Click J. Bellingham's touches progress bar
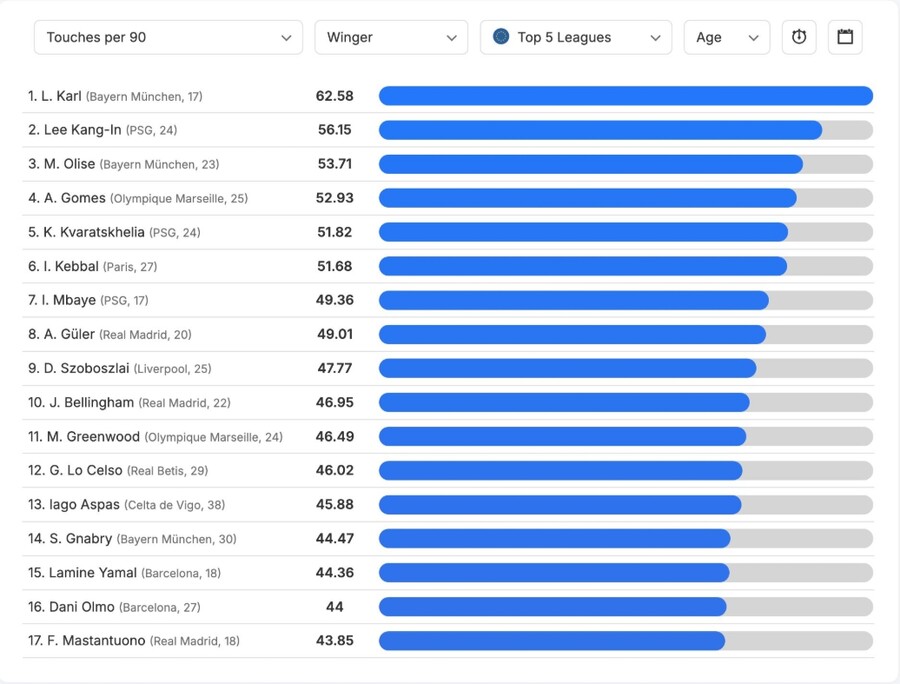The image size is (900, 684). pyautogui.click(x=564, y=402)
